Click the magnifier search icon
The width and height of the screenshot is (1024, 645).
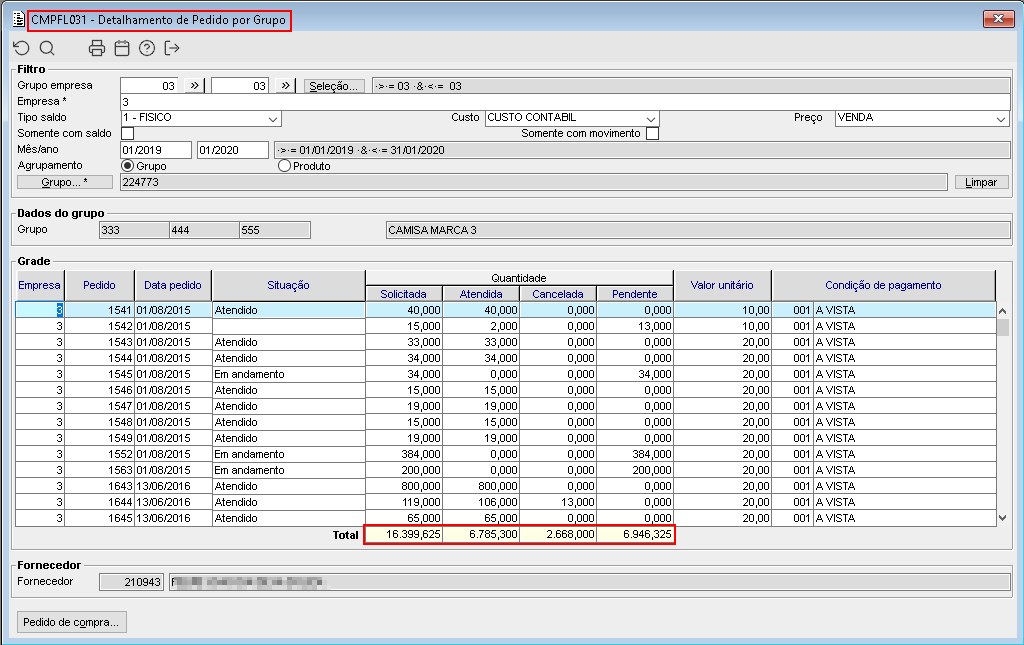[x=47, y=47]
